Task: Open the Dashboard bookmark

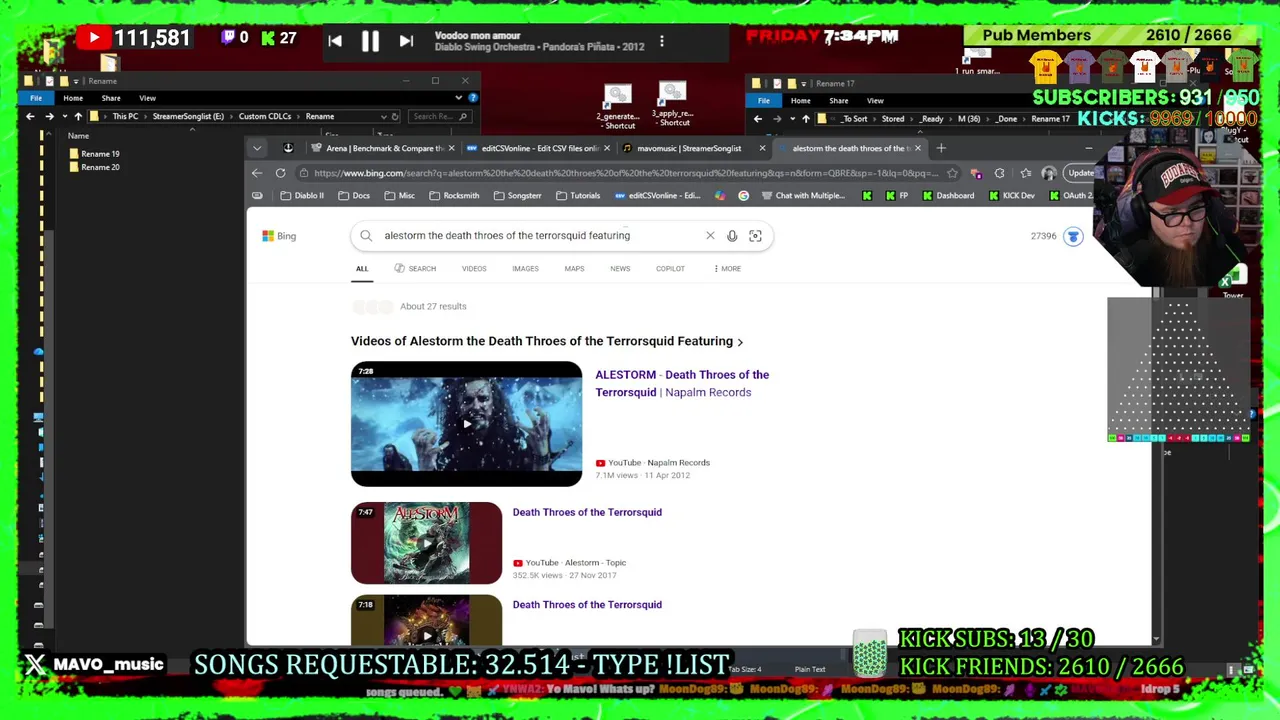Action: (x=947, y=195)
